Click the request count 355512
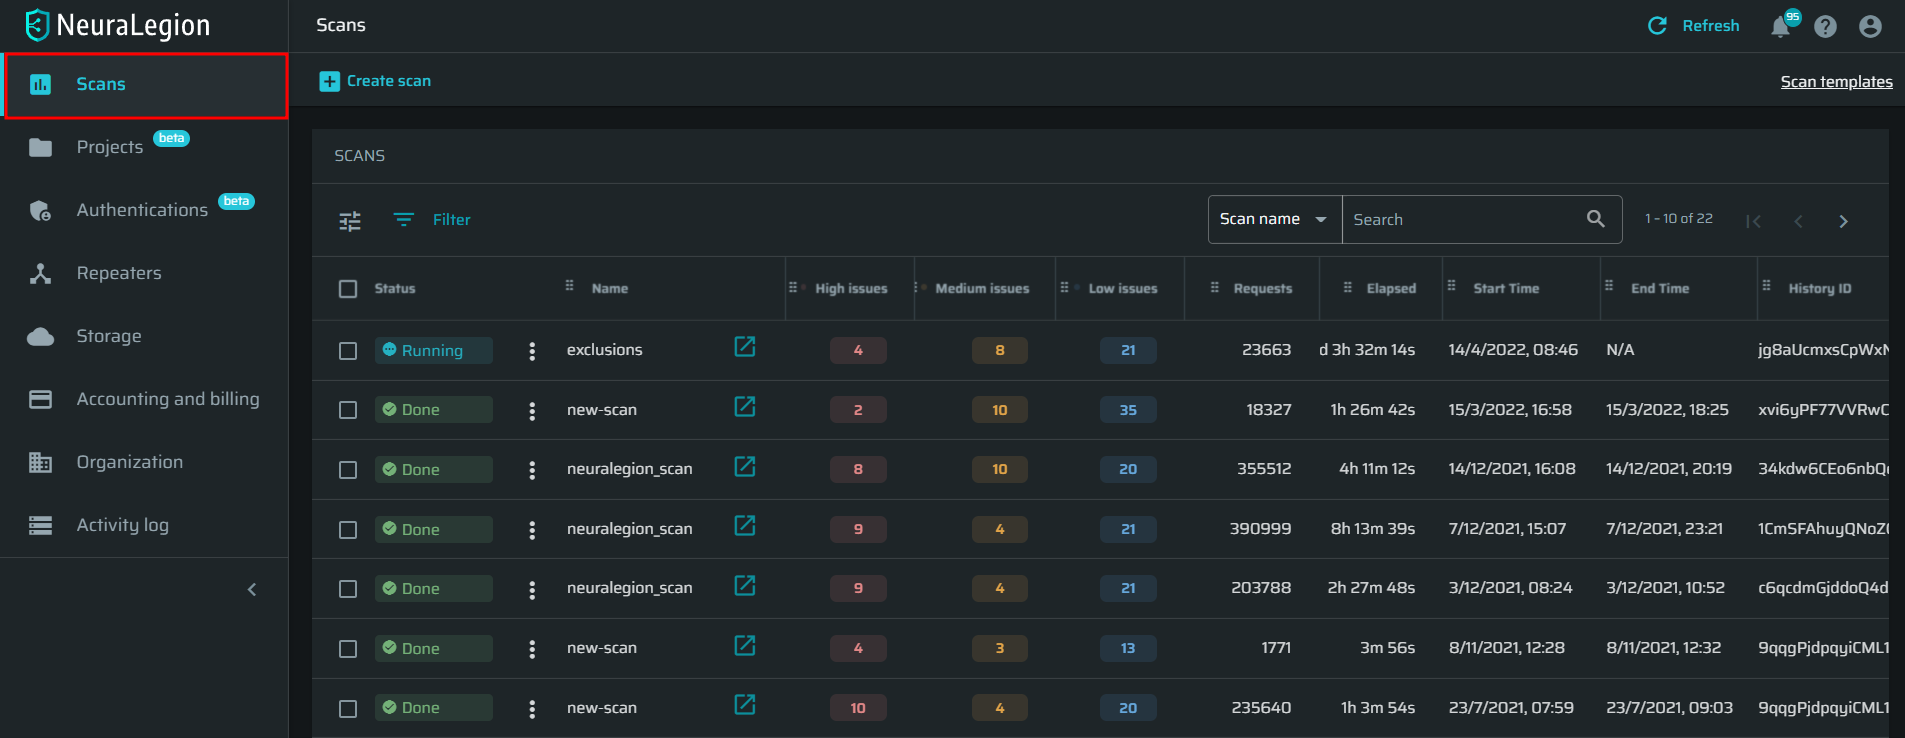 click(x=1264, y=469)
